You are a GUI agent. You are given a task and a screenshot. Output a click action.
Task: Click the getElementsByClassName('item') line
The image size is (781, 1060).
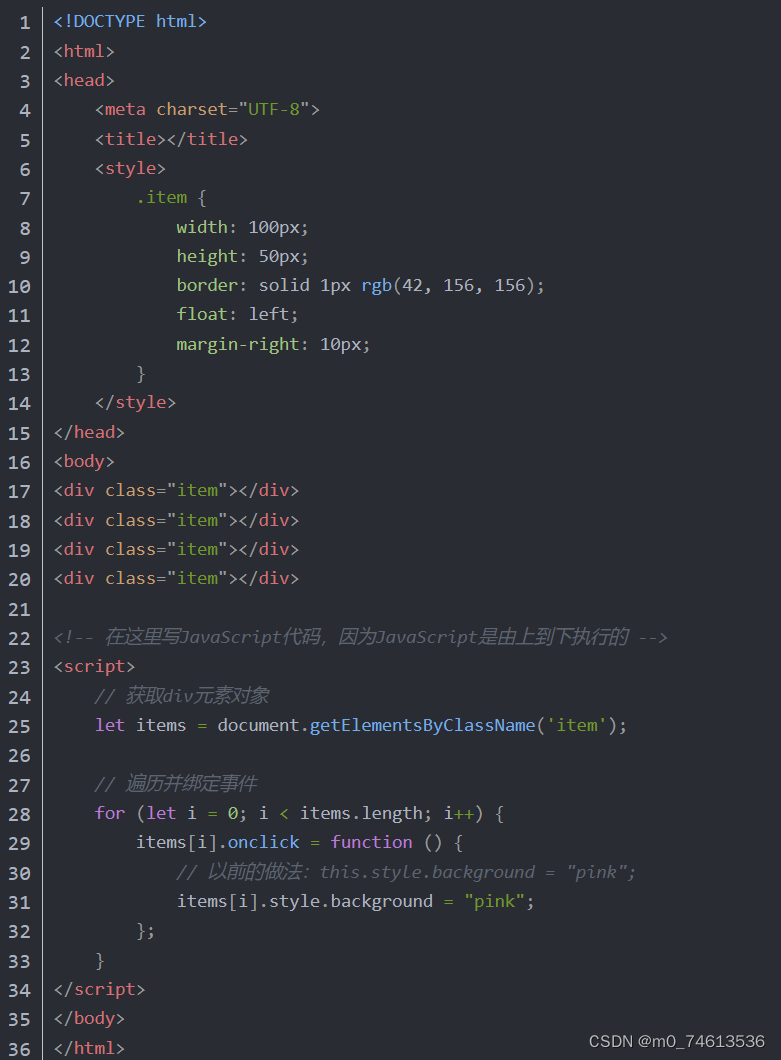[x=360, y=725]
